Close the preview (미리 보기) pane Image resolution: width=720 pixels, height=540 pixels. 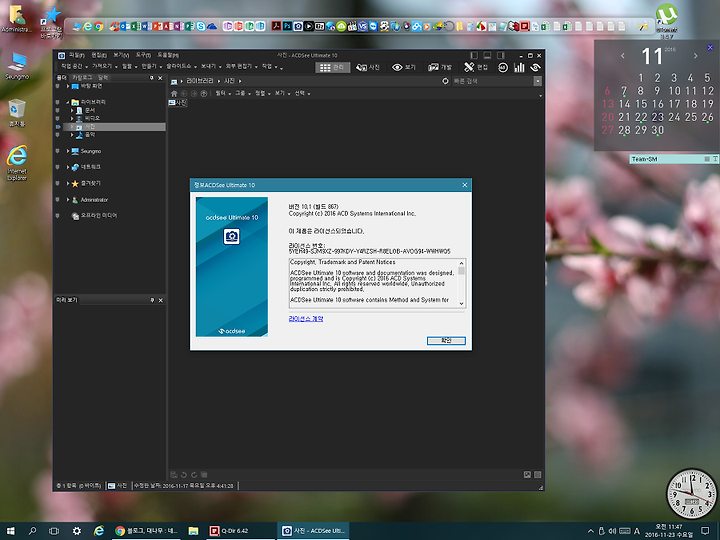click(161, 300)
